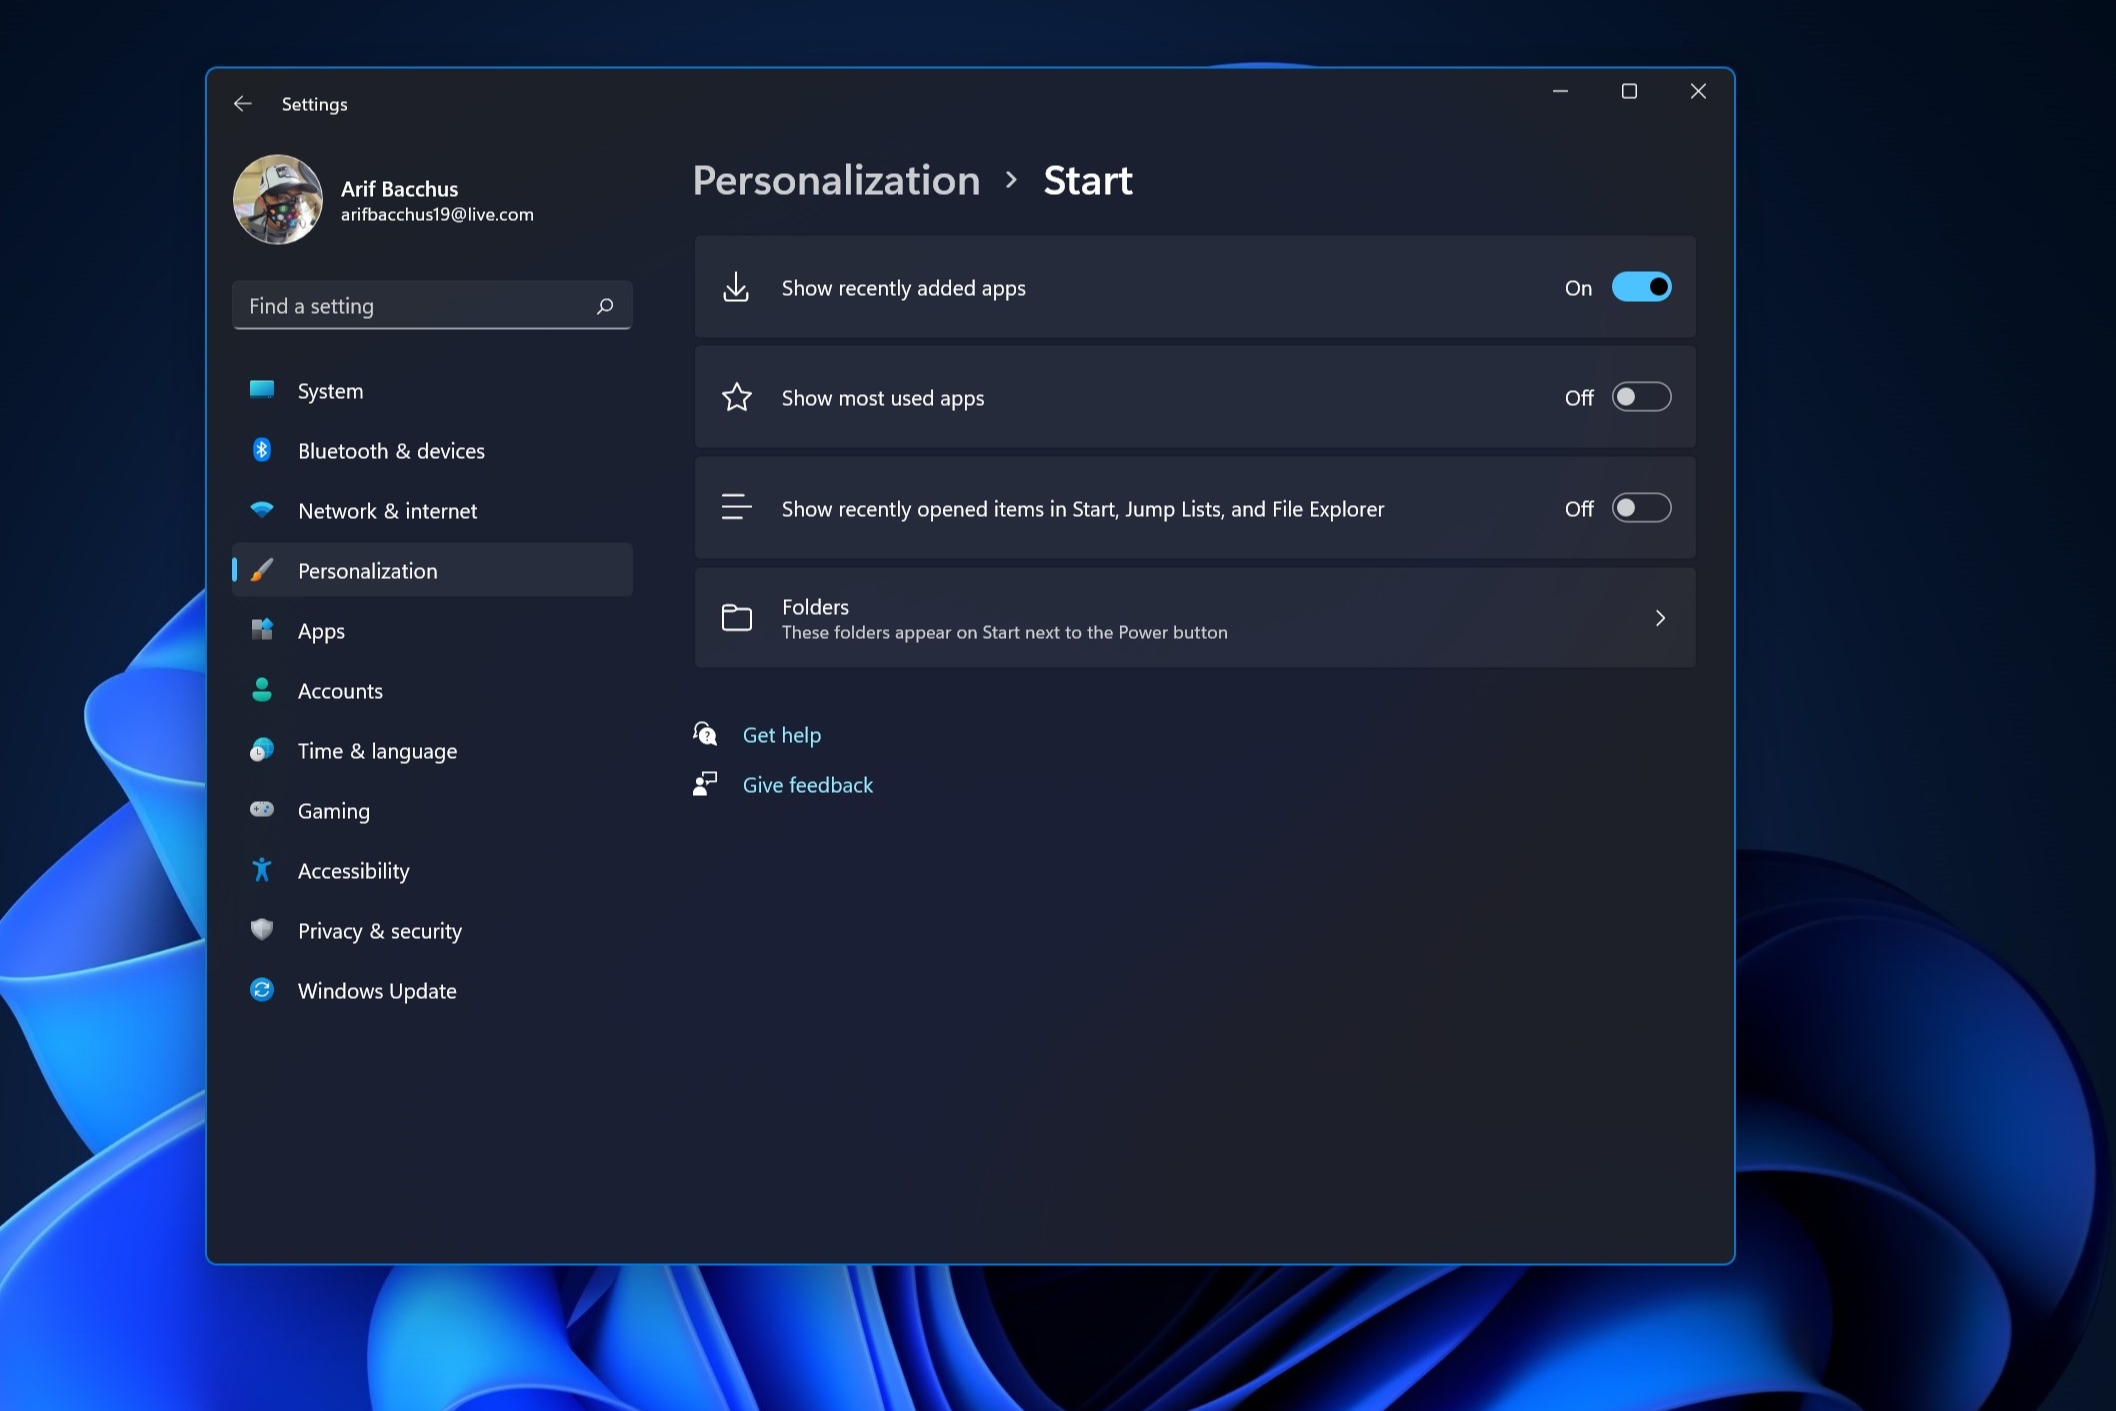Click the System settings icon
Viewport: 2116px width, 1411px height.
coord(260,391)
